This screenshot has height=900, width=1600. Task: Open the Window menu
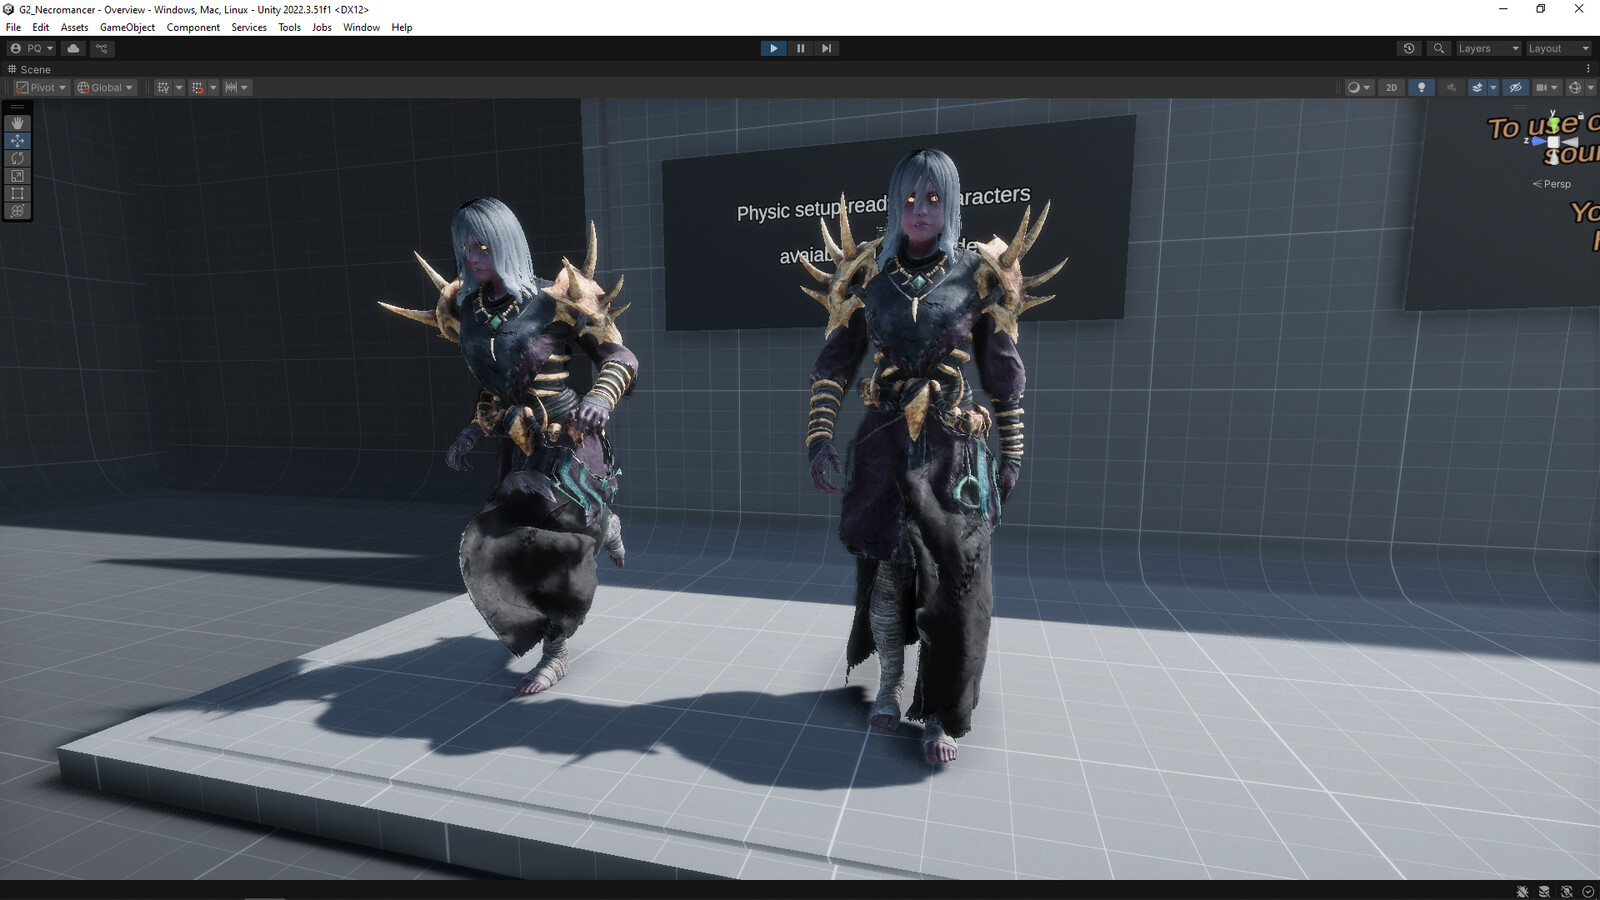(361, 27)
